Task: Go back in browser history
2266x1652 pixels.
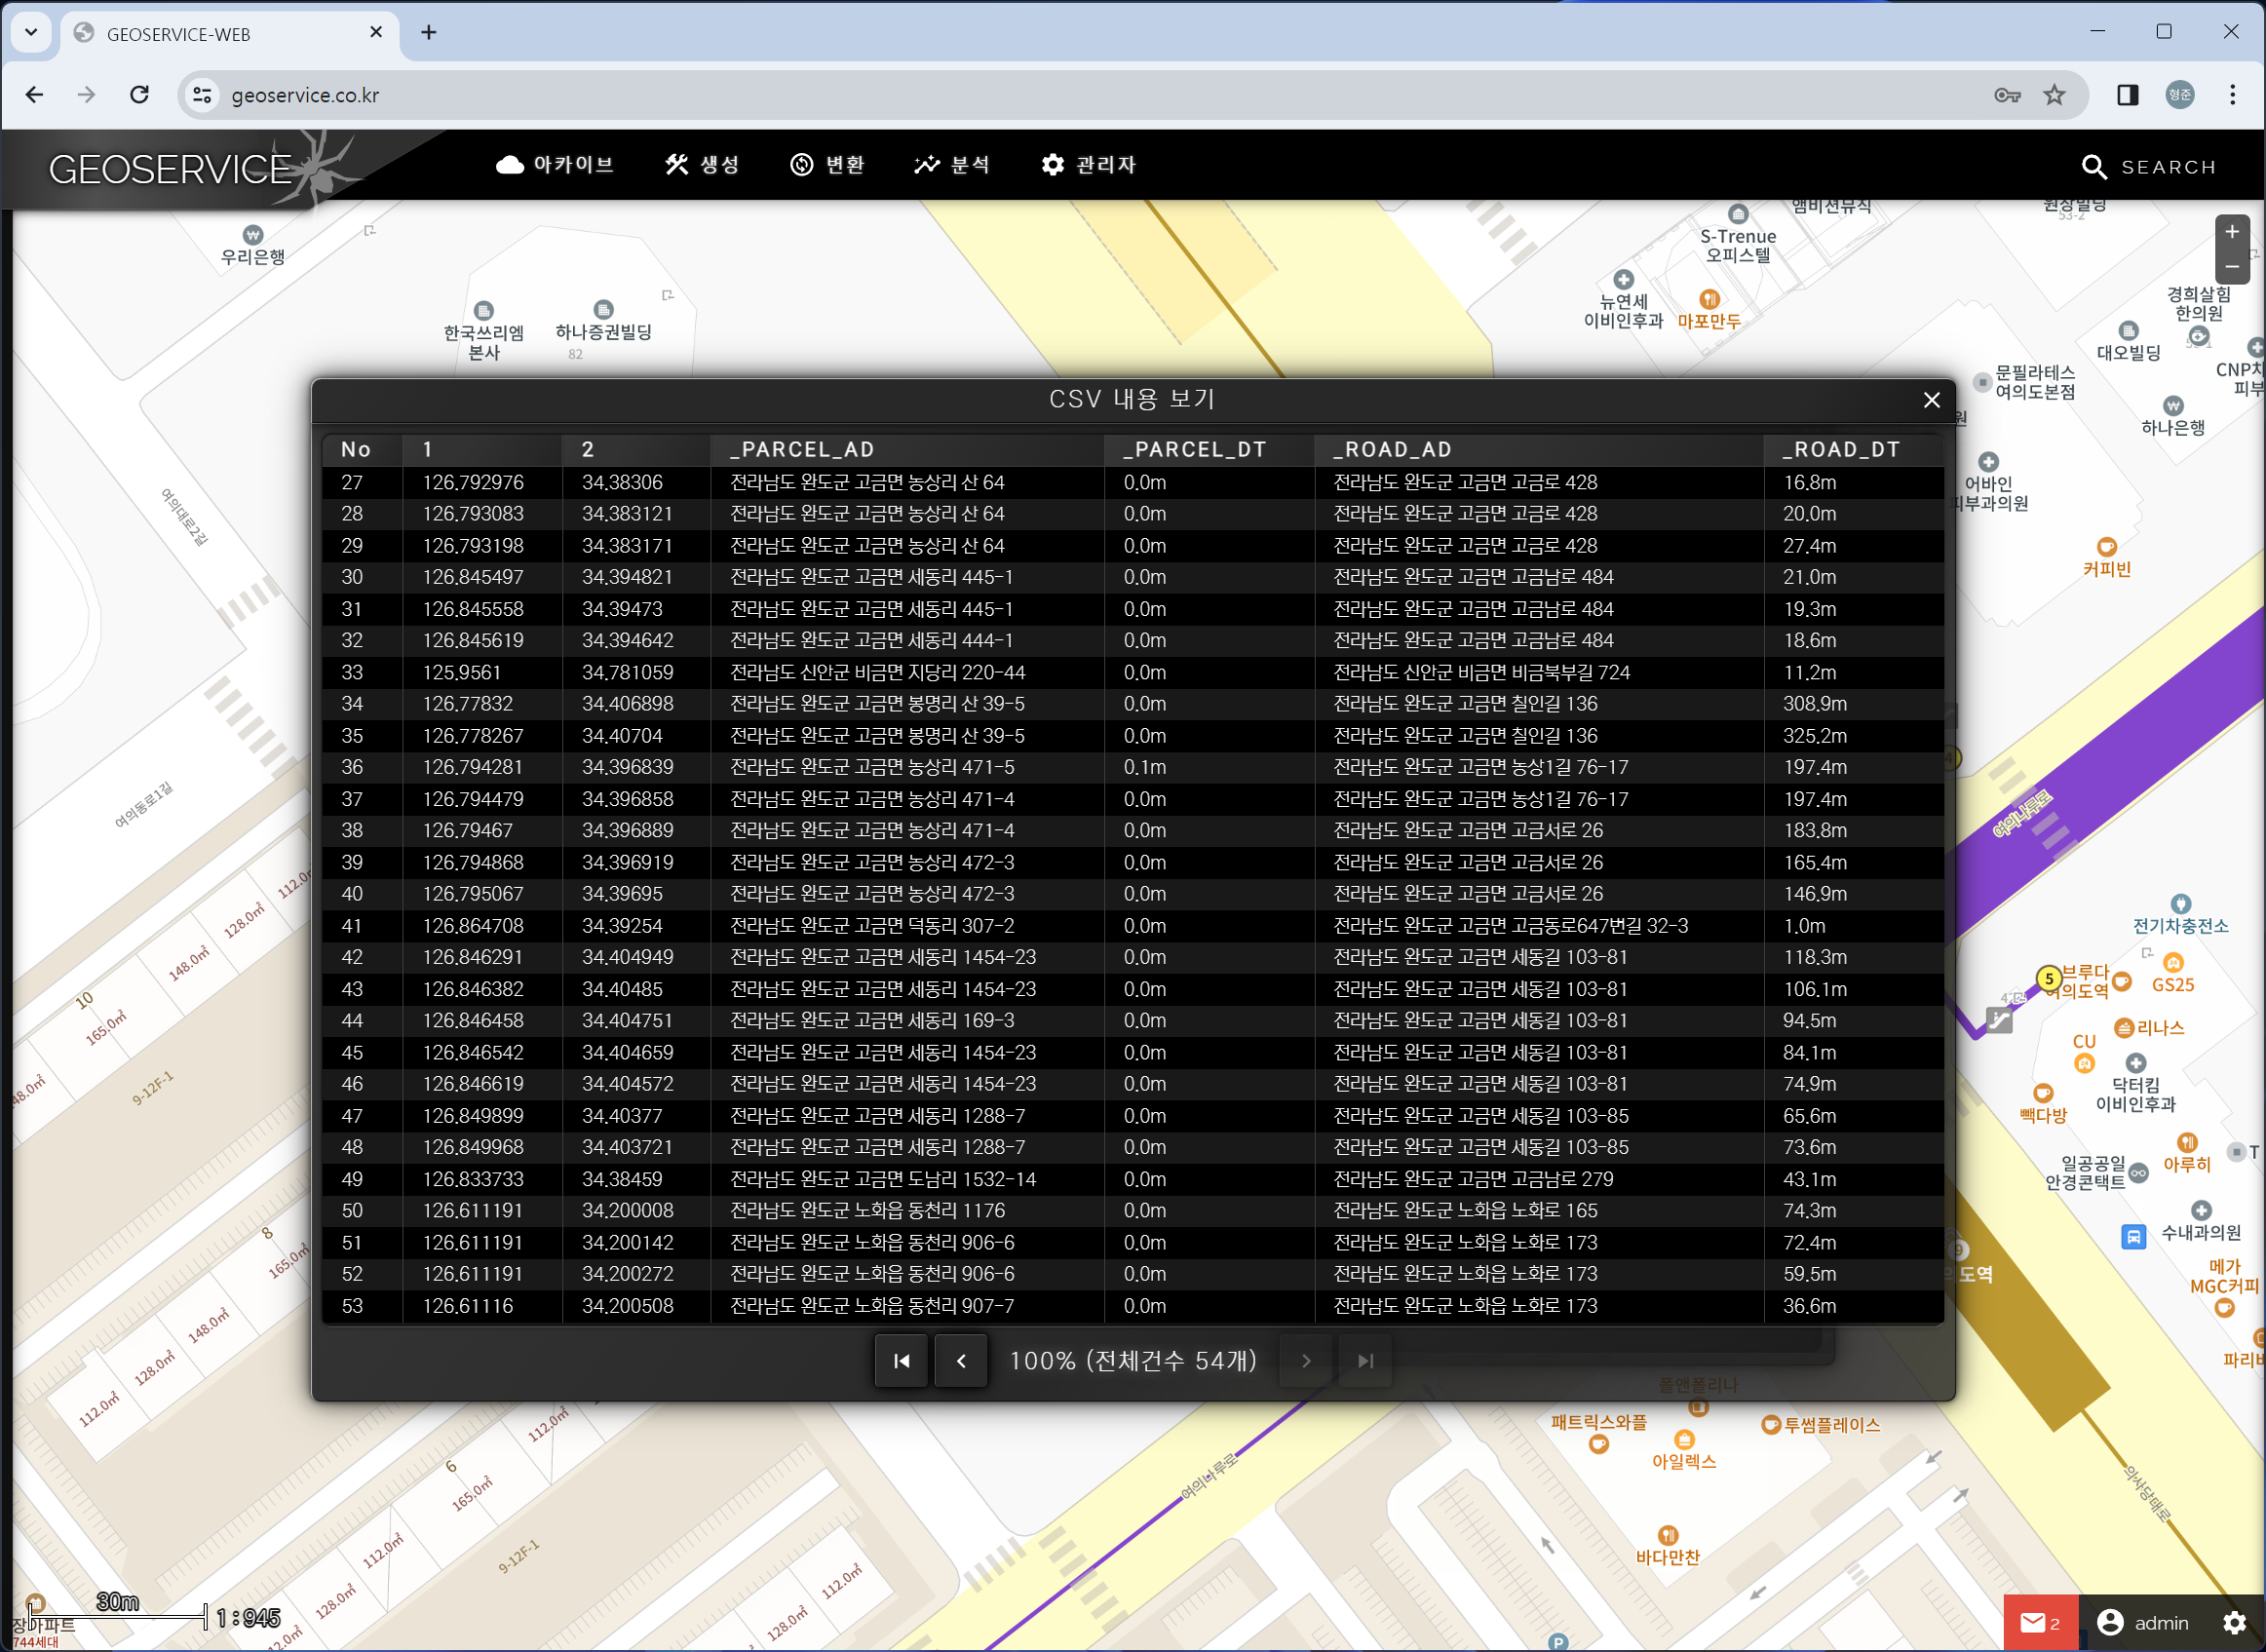Action: pos(35,94)
